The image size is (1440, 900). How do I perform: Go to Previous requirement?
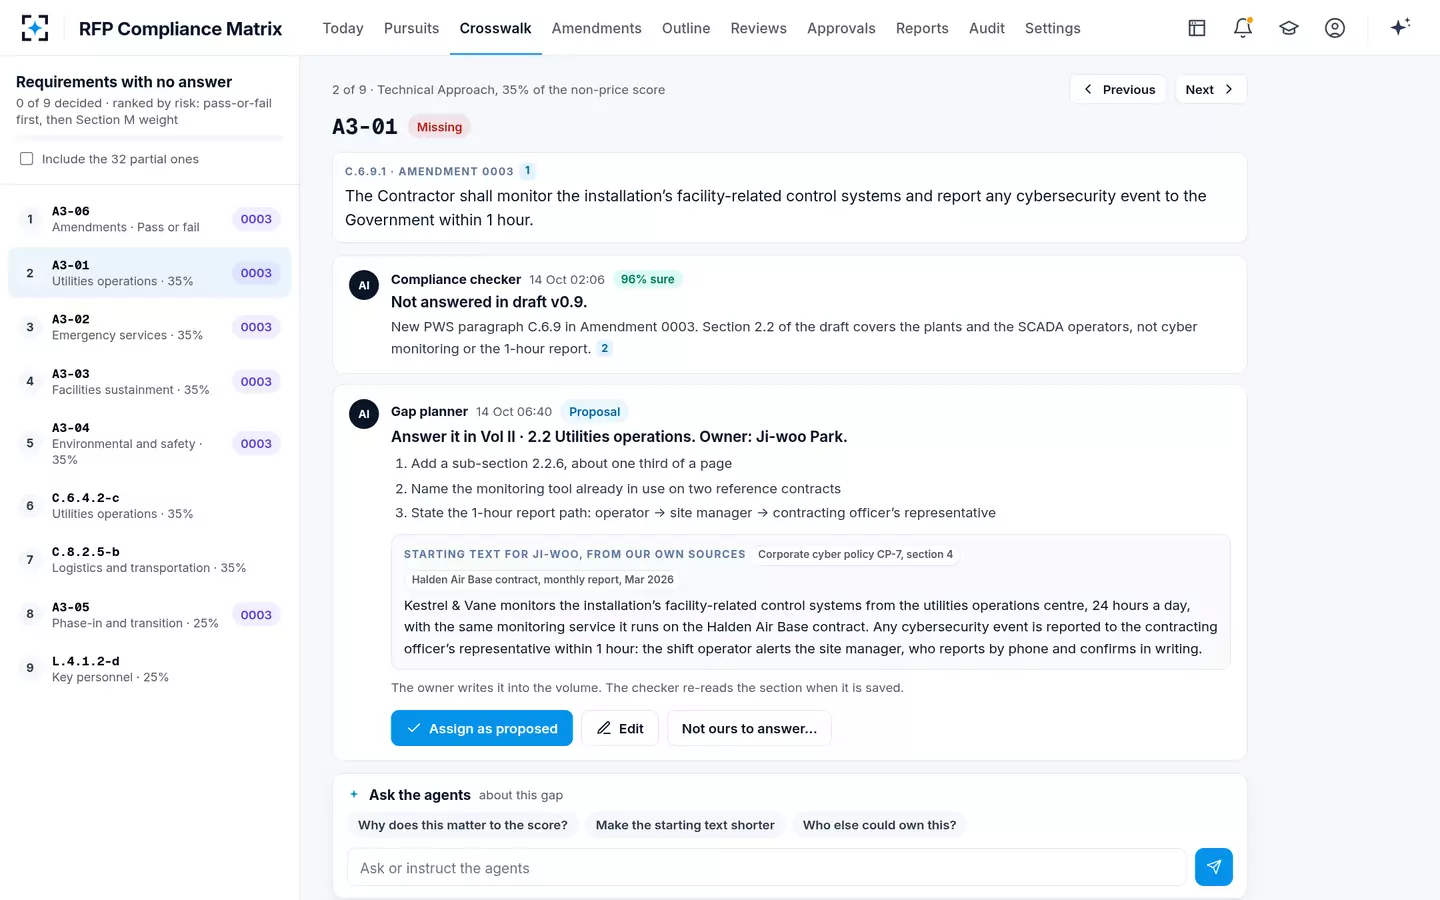[1118, 89]
